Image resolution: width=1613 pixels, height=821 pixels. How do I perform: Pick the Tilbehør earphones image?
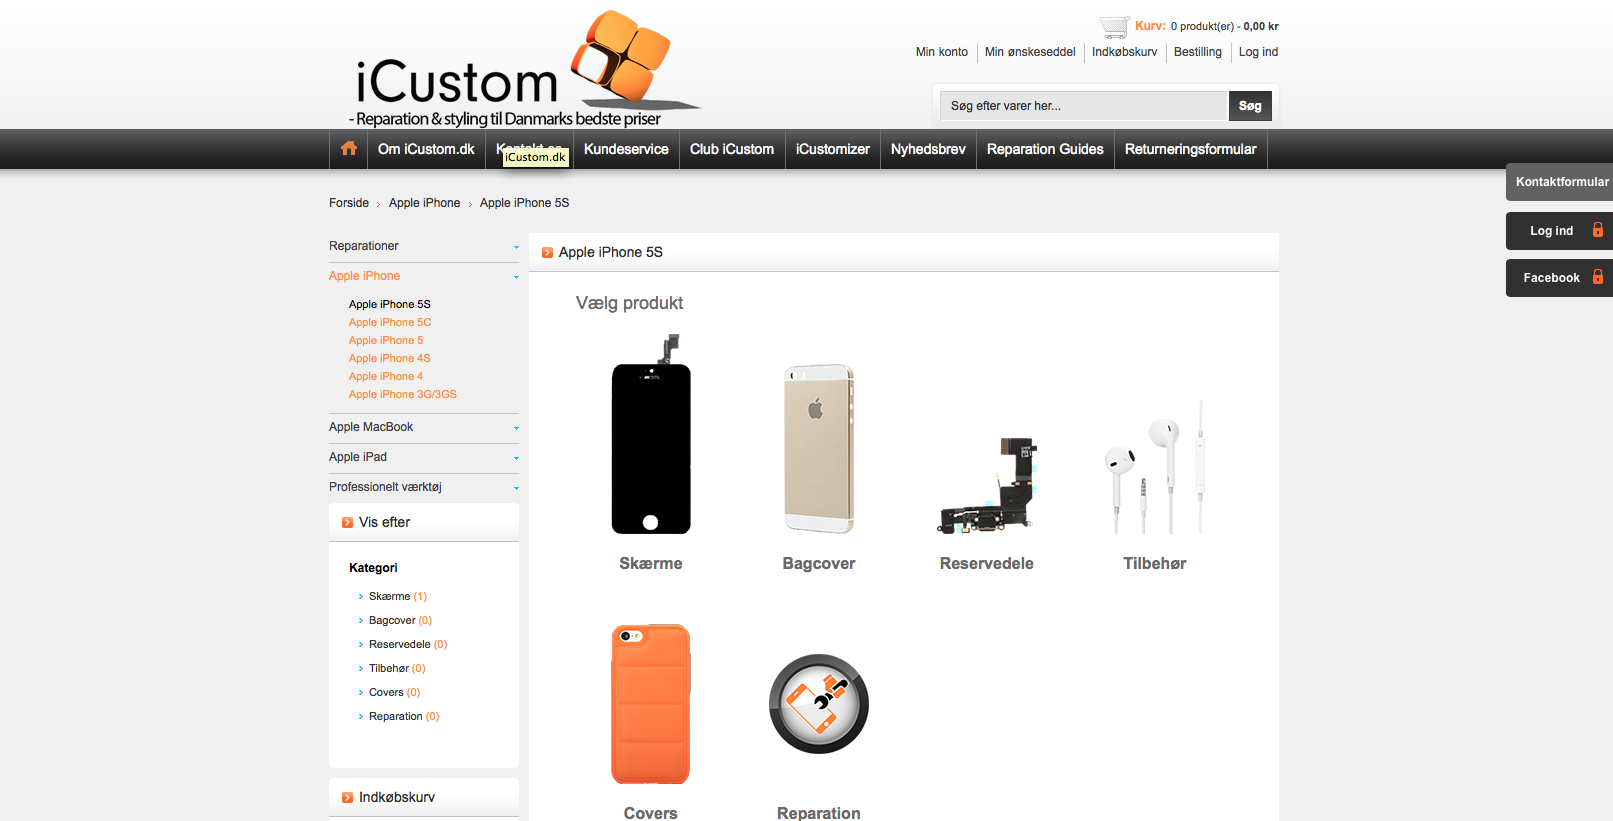[1155, 467]
